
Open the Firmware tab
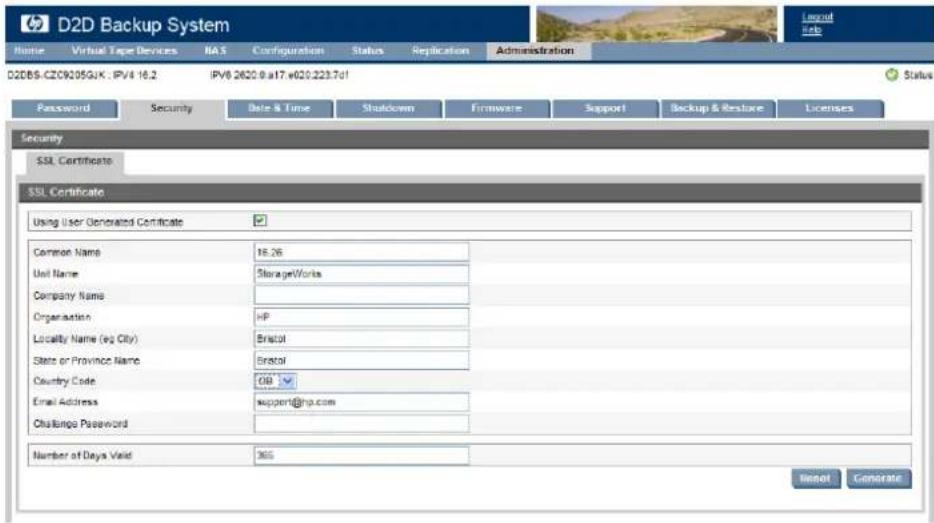click(x=497, y=108)
